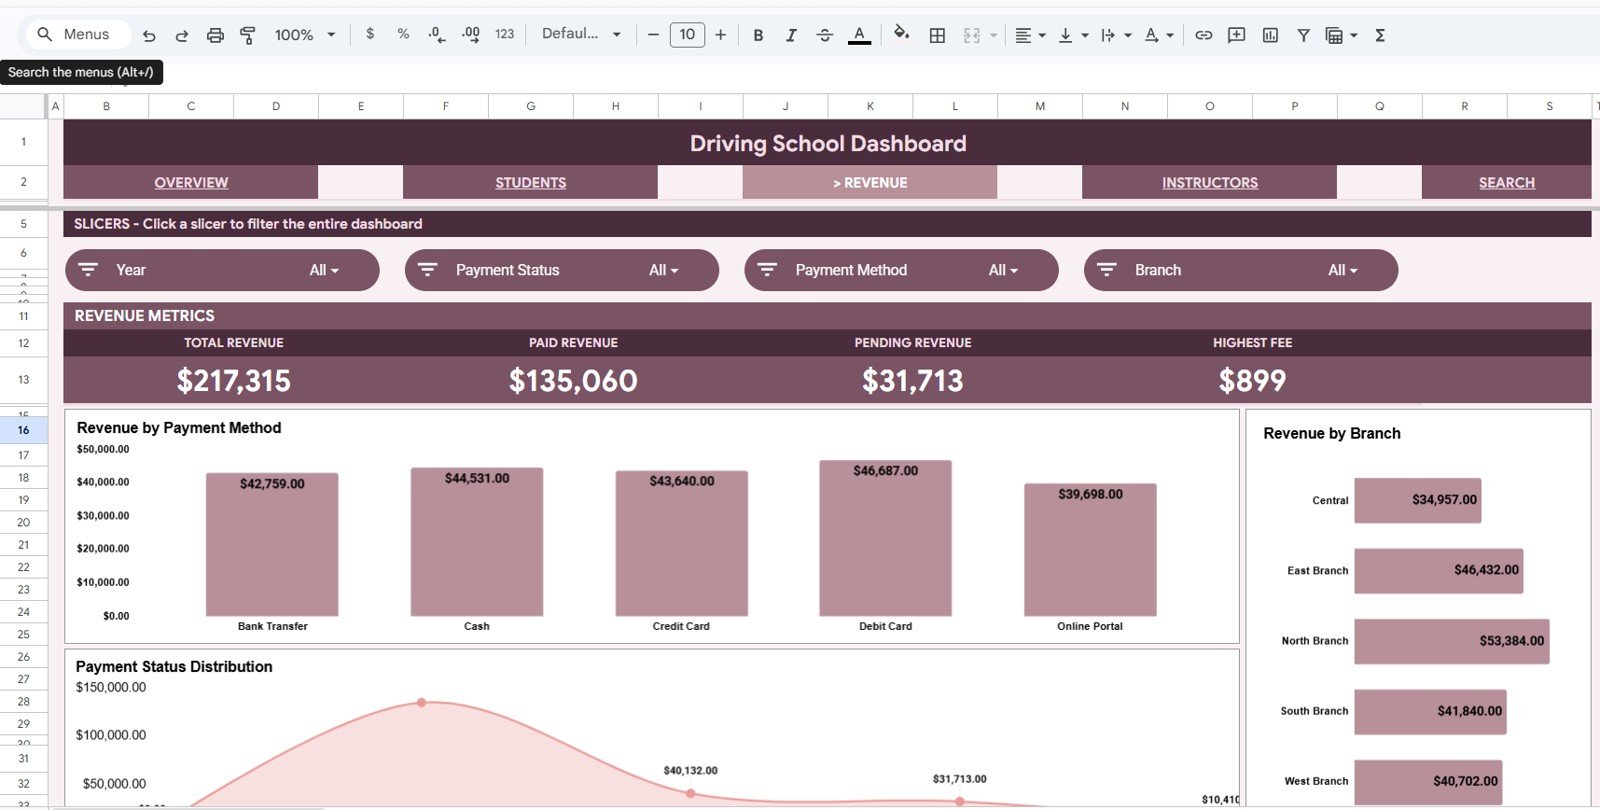Screen dimensions: 1600x810
Task: Select the Driving School Dashboard title cell
Action: [x=827, y=143]
